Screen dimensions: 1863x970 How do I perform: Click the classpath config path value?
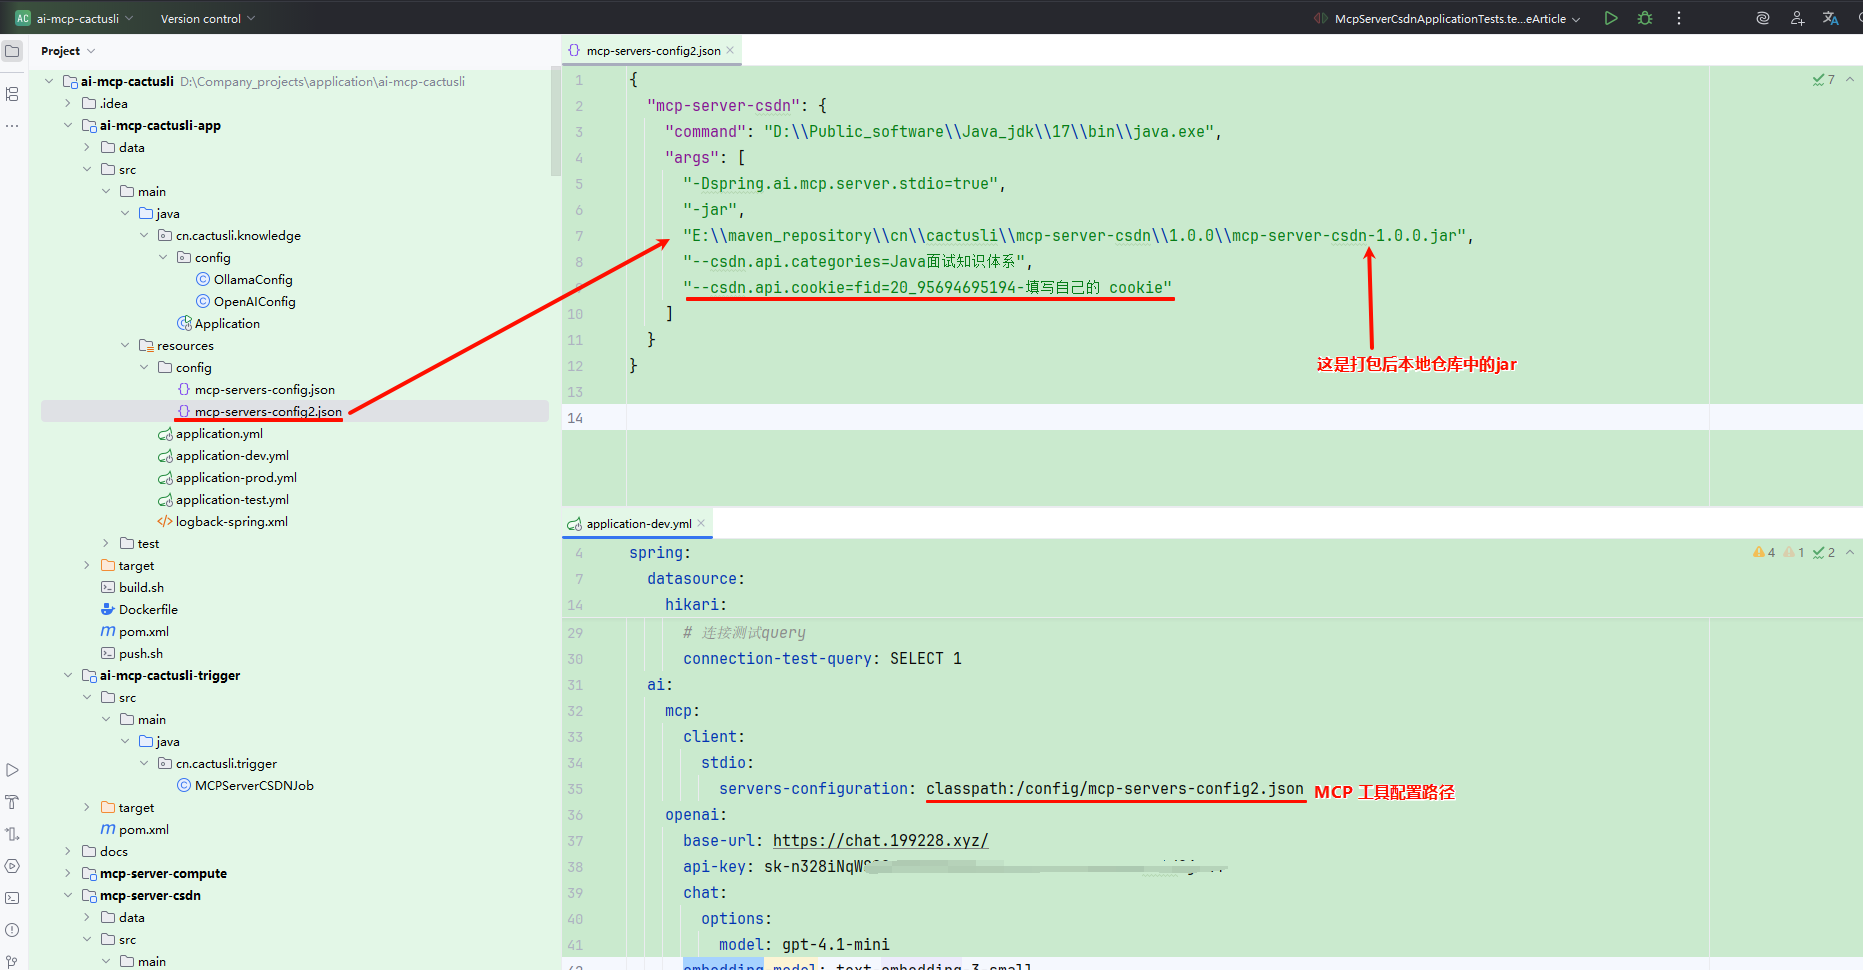pos(1114,789)
